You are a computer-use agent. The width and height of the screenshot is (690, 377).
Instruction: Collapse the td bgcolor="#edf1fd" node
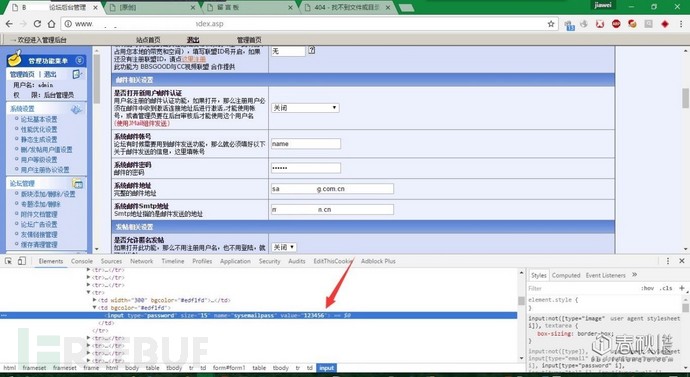[95, 307]
